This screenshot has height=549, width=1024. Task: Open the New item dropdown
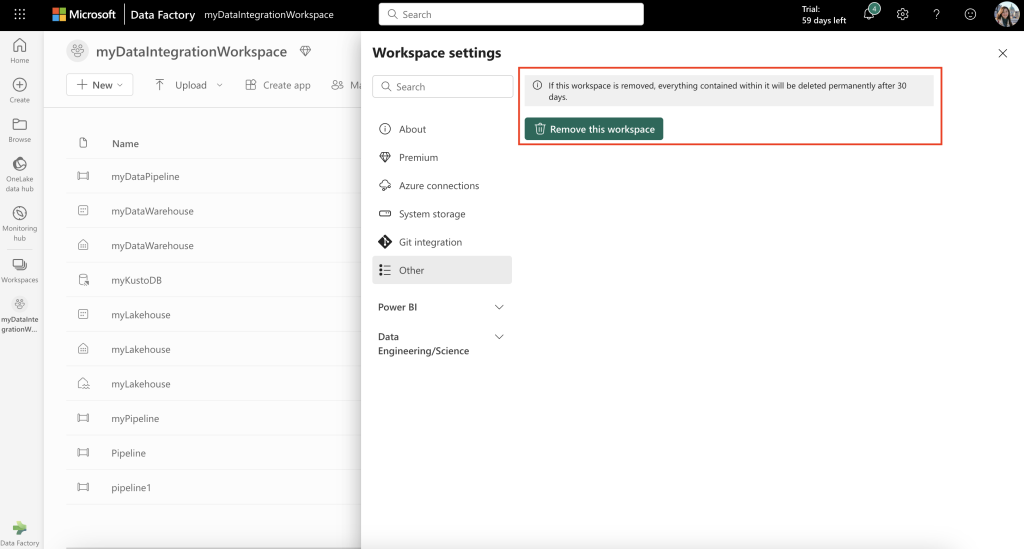coord(99,85)
